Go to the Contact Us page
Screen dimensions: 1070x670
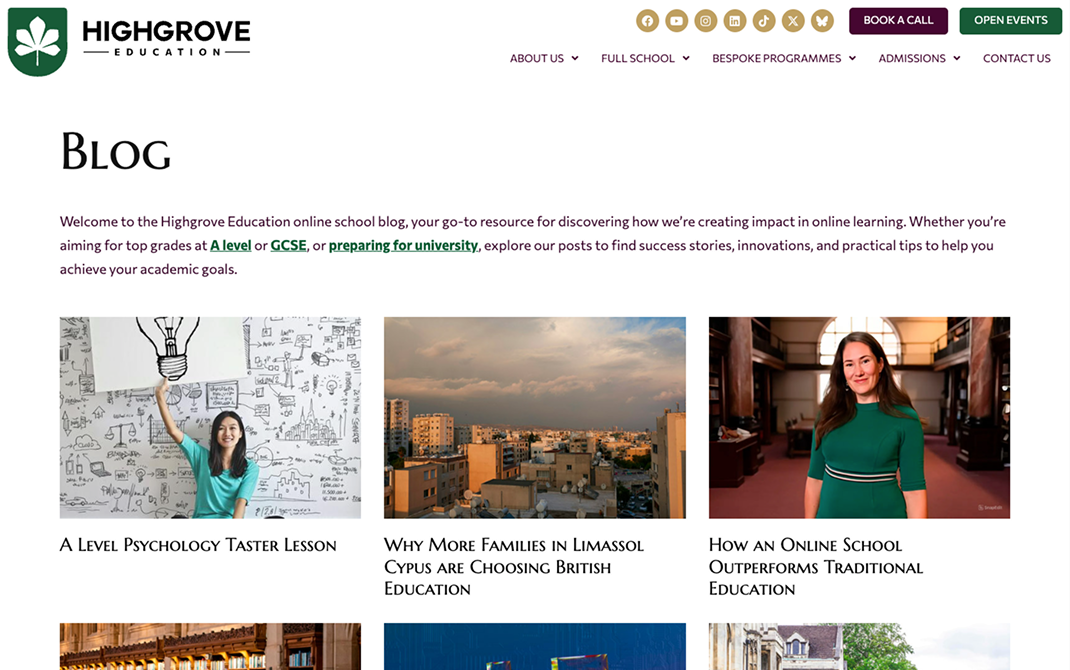[1016, 59]
